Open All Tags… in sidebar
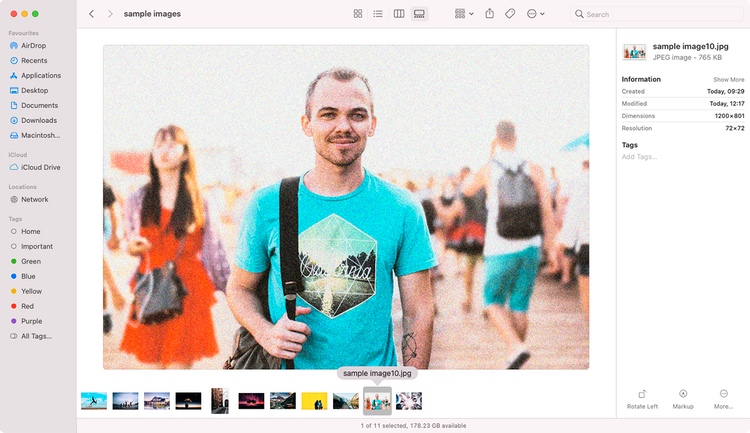 coord(38,336)
